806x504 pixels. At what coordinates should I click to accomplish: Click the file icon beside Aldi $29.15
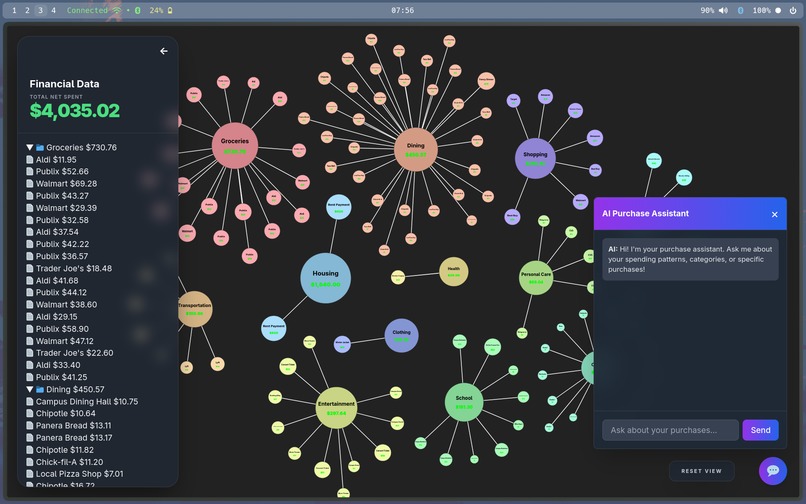pos(30,317)
